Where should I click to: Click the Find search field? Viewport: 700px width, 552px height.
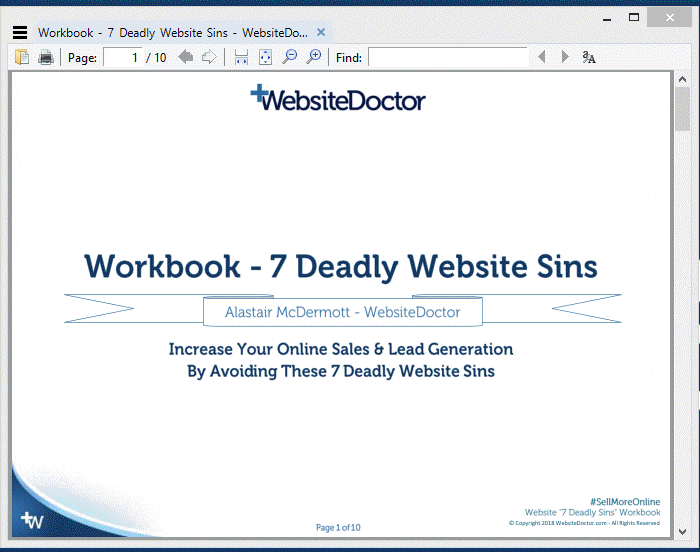pyautogui.click(x=448, y=57)
